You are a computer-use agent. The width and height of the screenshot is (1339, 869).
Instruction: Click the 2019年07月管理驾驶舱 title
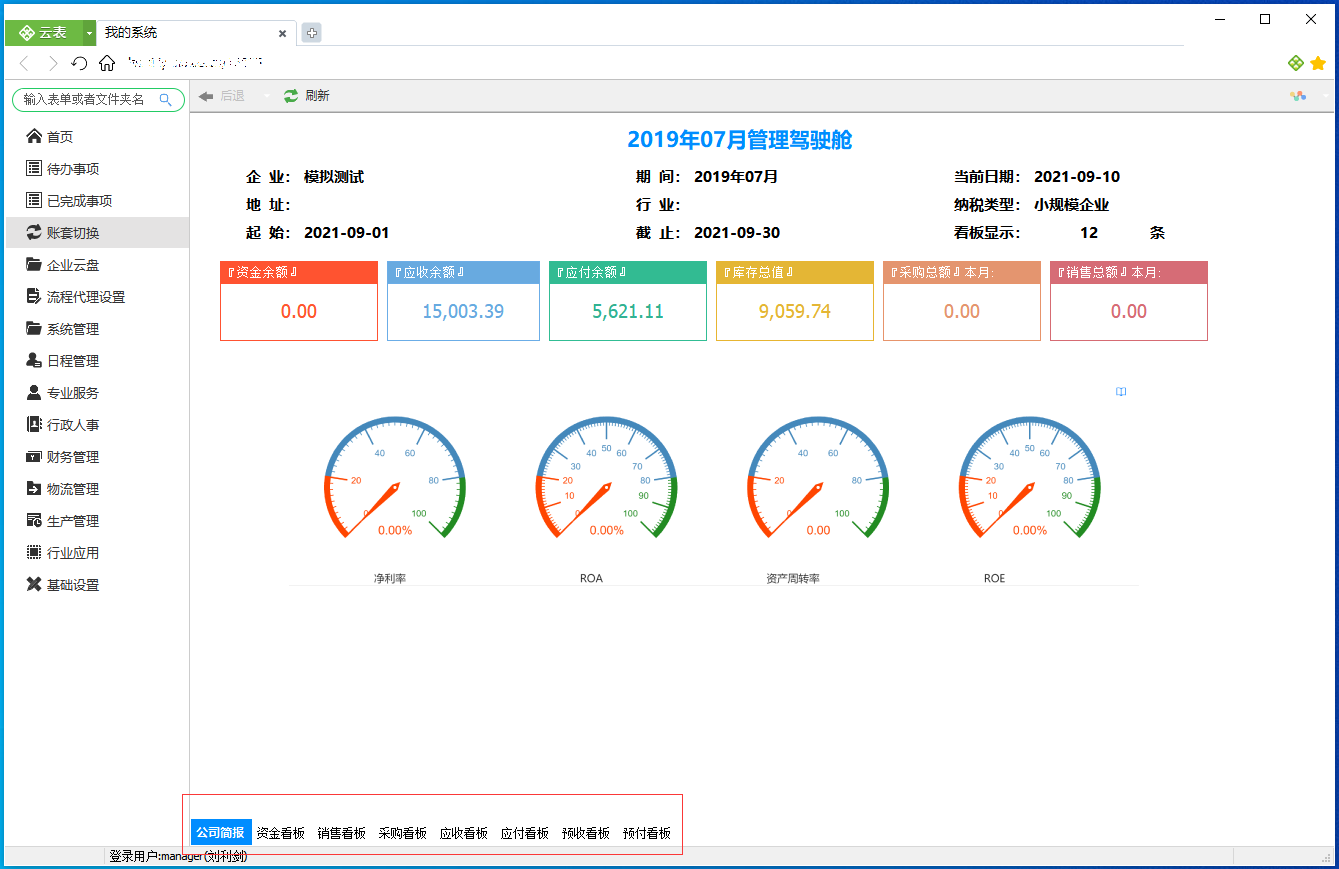click(740, 140)
